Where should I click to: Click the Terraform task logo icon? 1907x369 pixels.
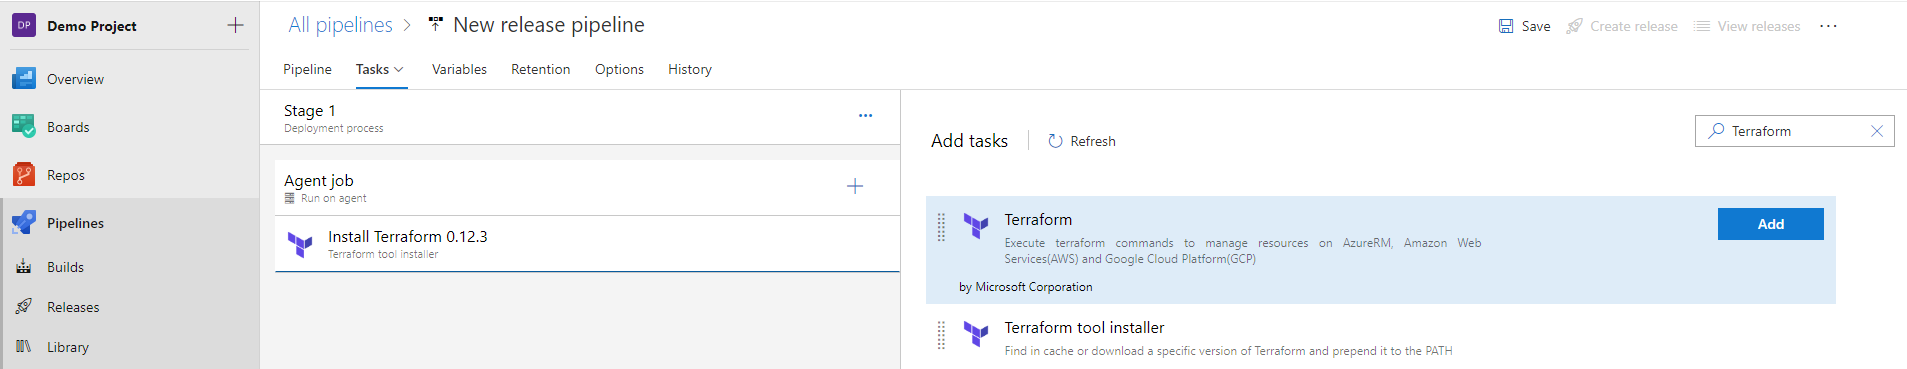tap(976, 226)
